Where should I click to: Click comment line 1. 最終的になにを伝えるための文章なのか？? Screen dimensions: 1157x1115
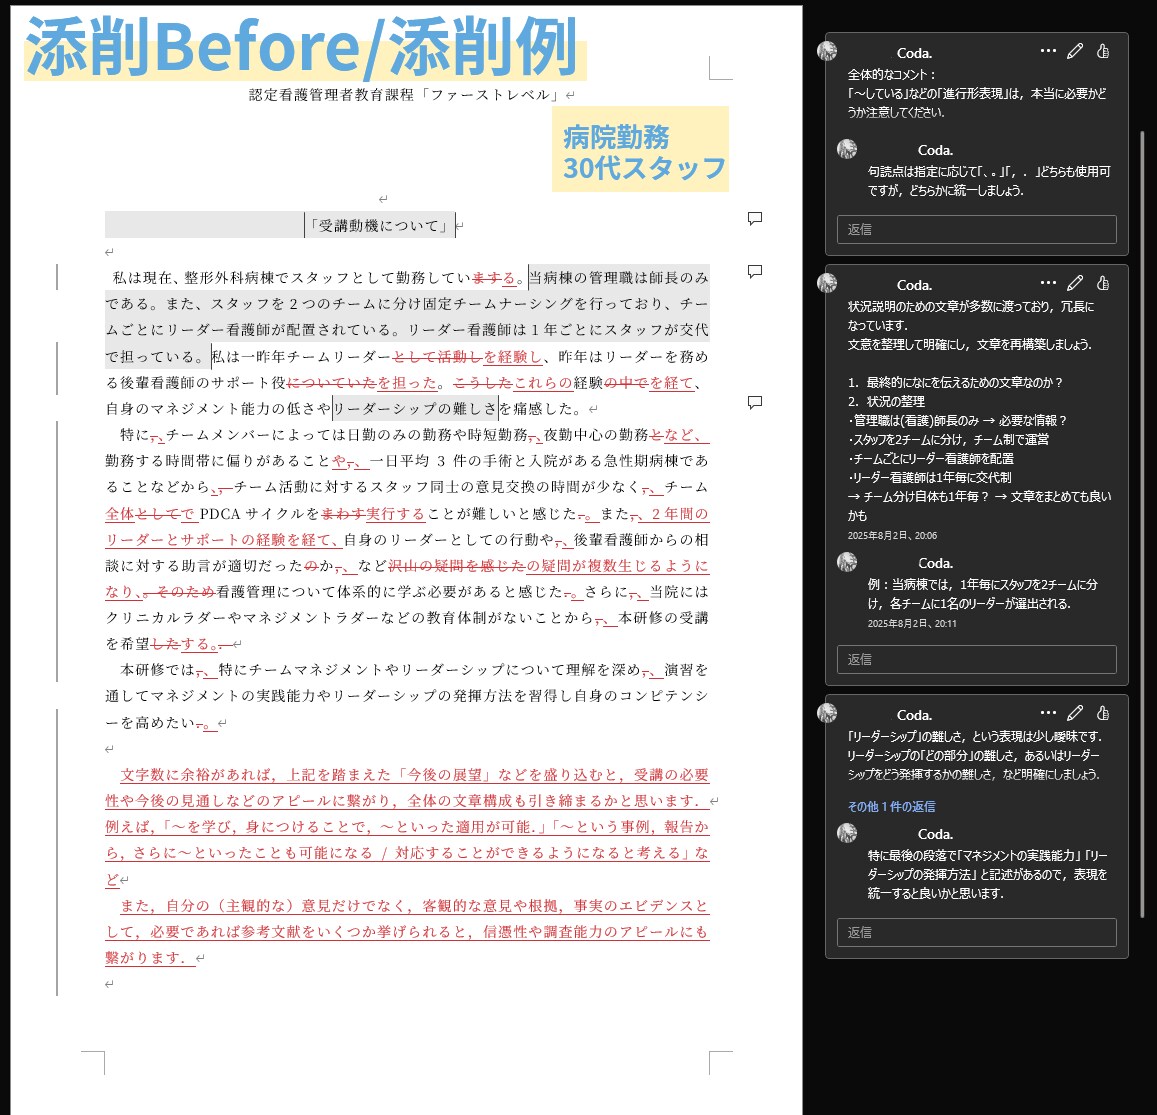coord(955,382)
